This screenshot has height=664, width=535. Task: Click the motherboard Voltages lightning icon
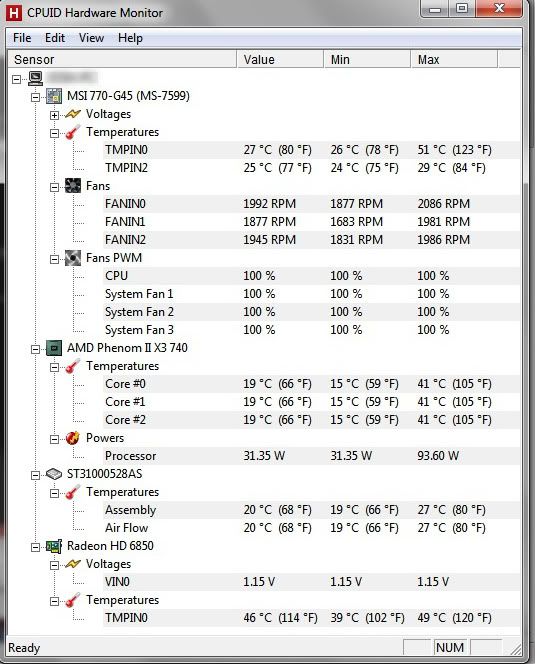(73, 114)
